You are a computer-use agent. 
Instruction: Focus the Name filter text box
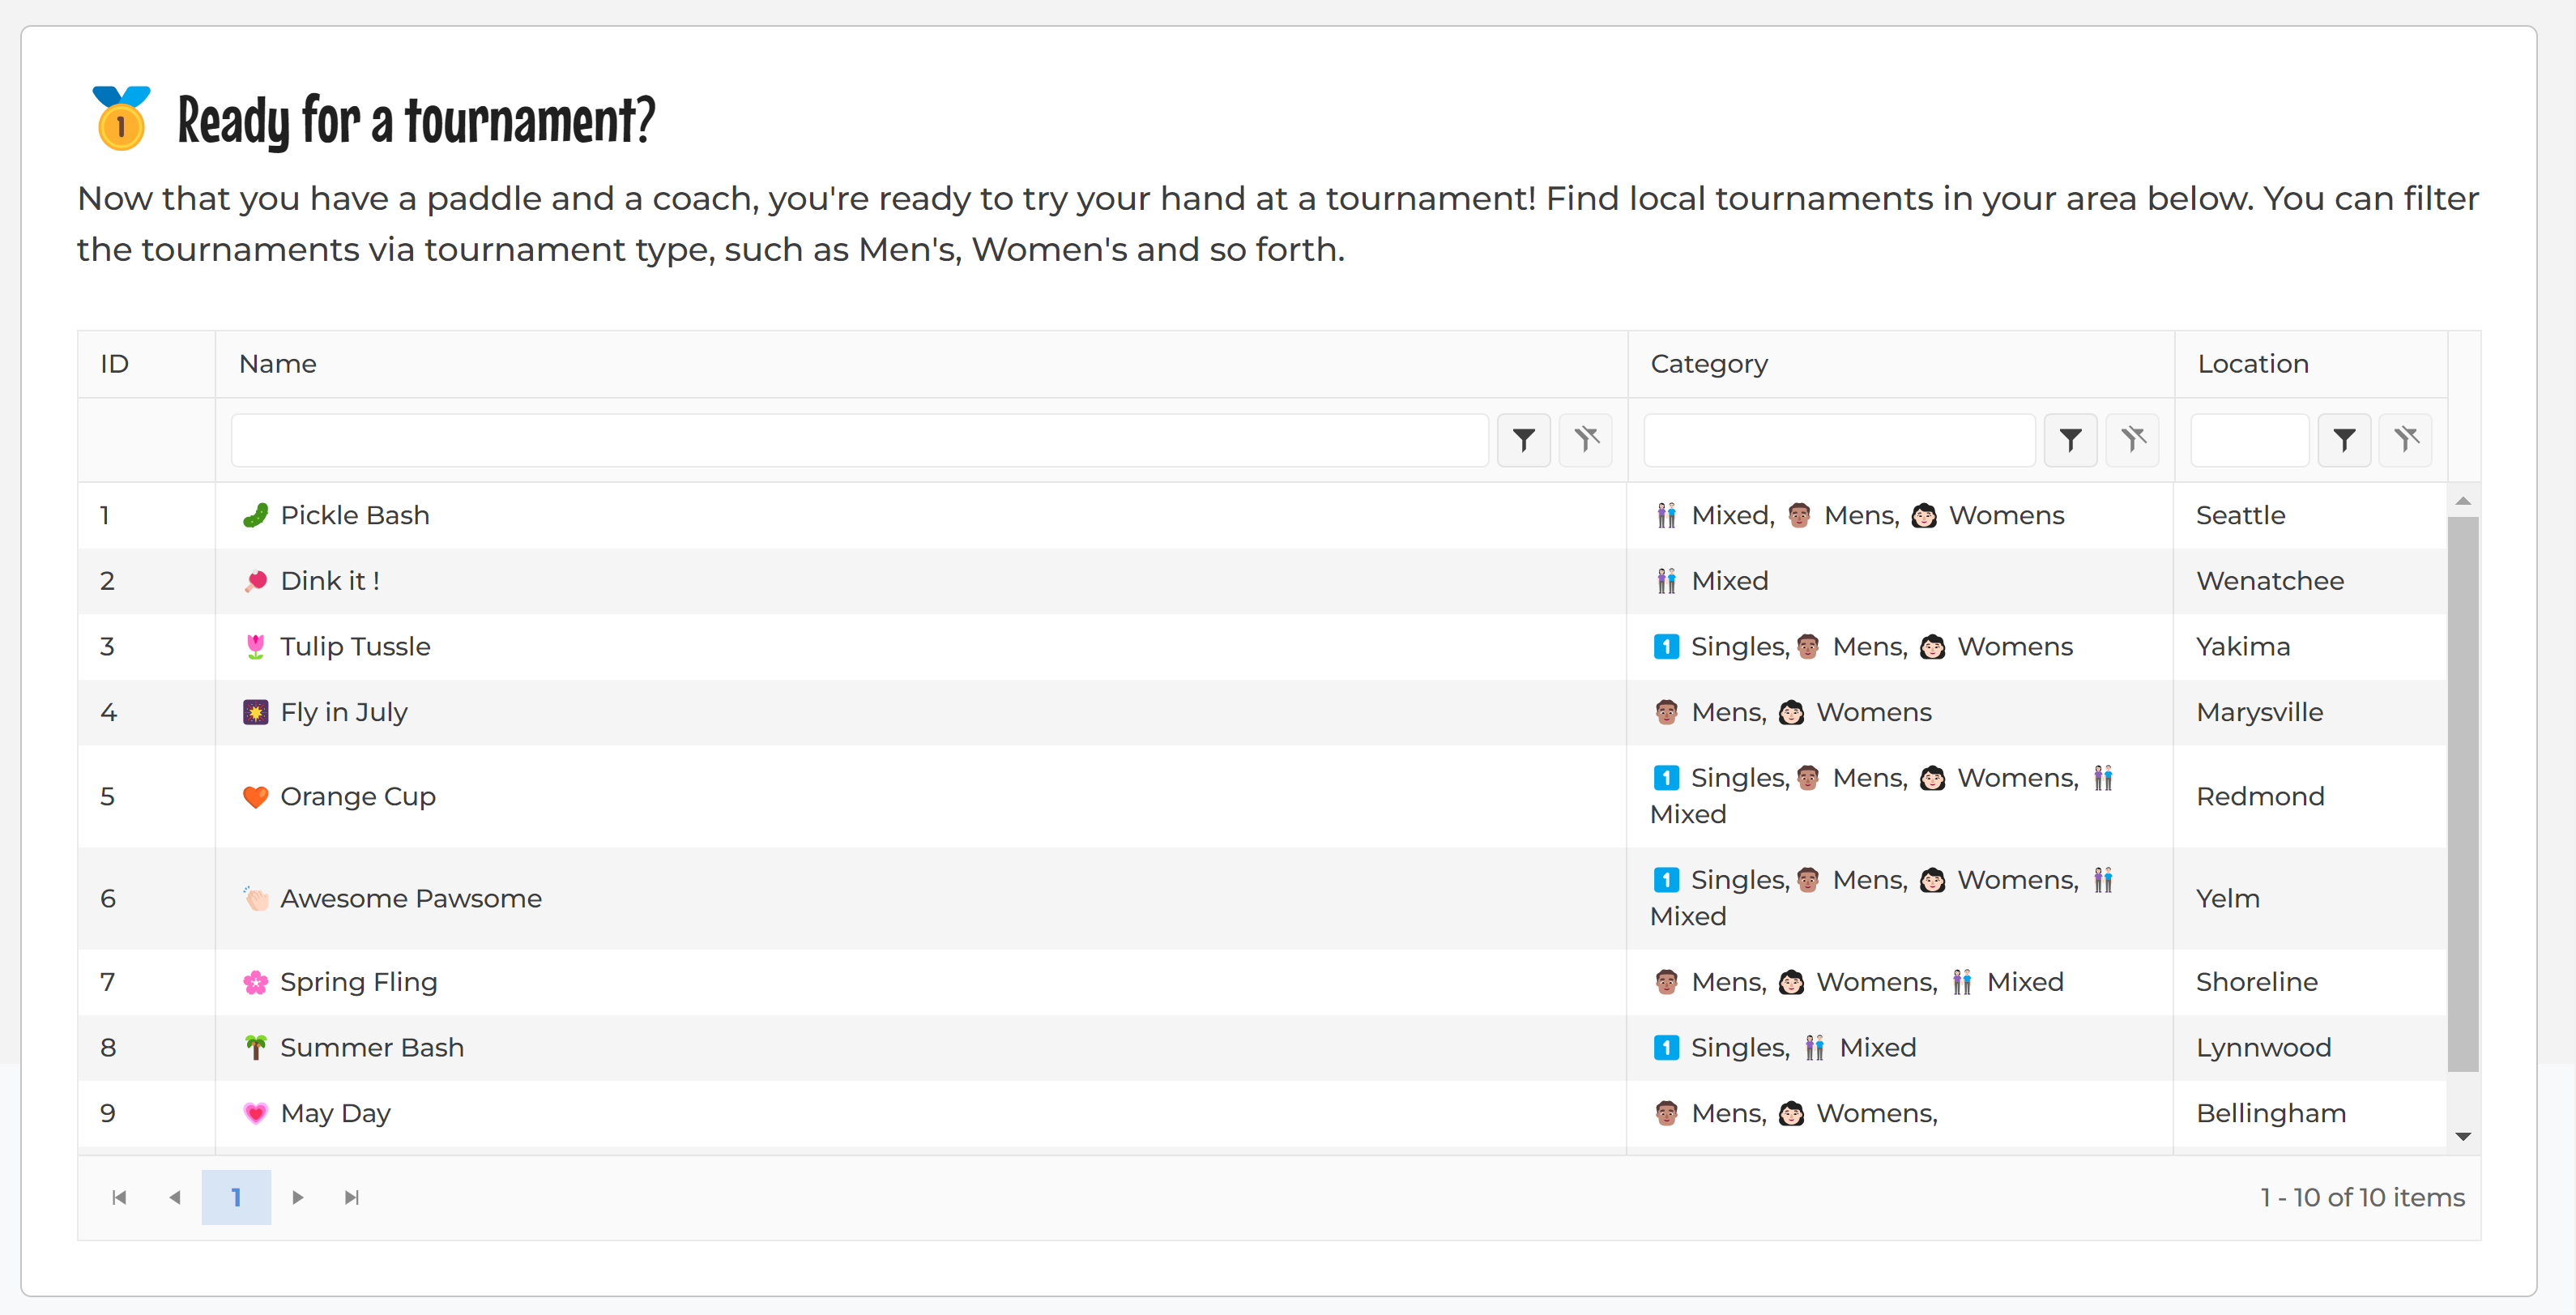(x=859, y=440)
